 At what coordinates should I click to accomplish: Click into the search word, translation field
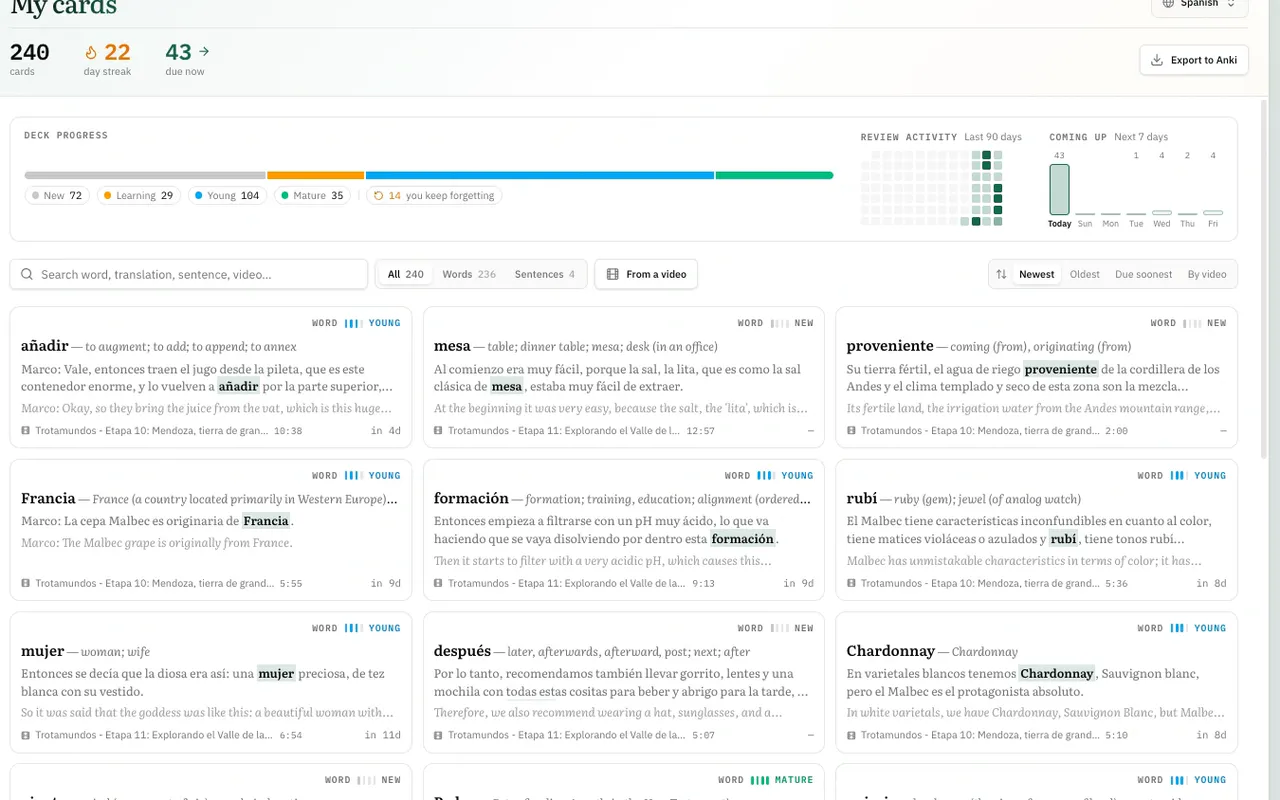(x=189, y=274)
